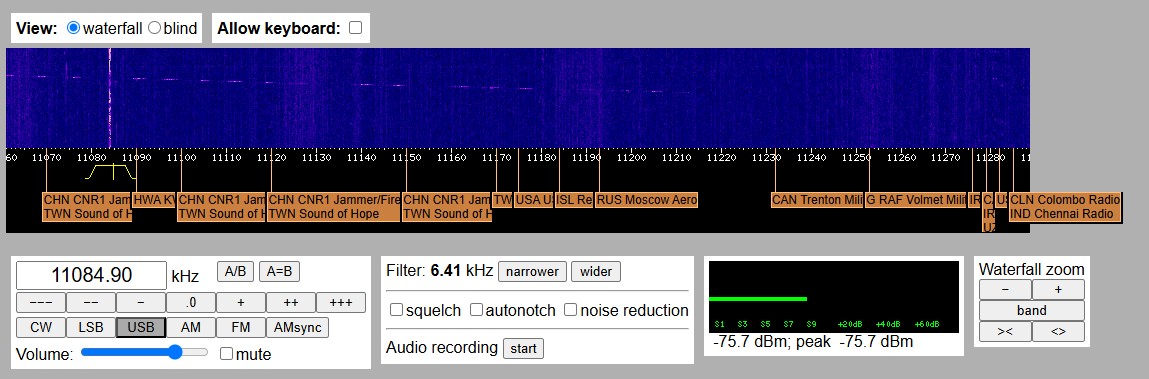Turn on noise reduction checkbox
Screen dimensions: 1149x379
570,310
